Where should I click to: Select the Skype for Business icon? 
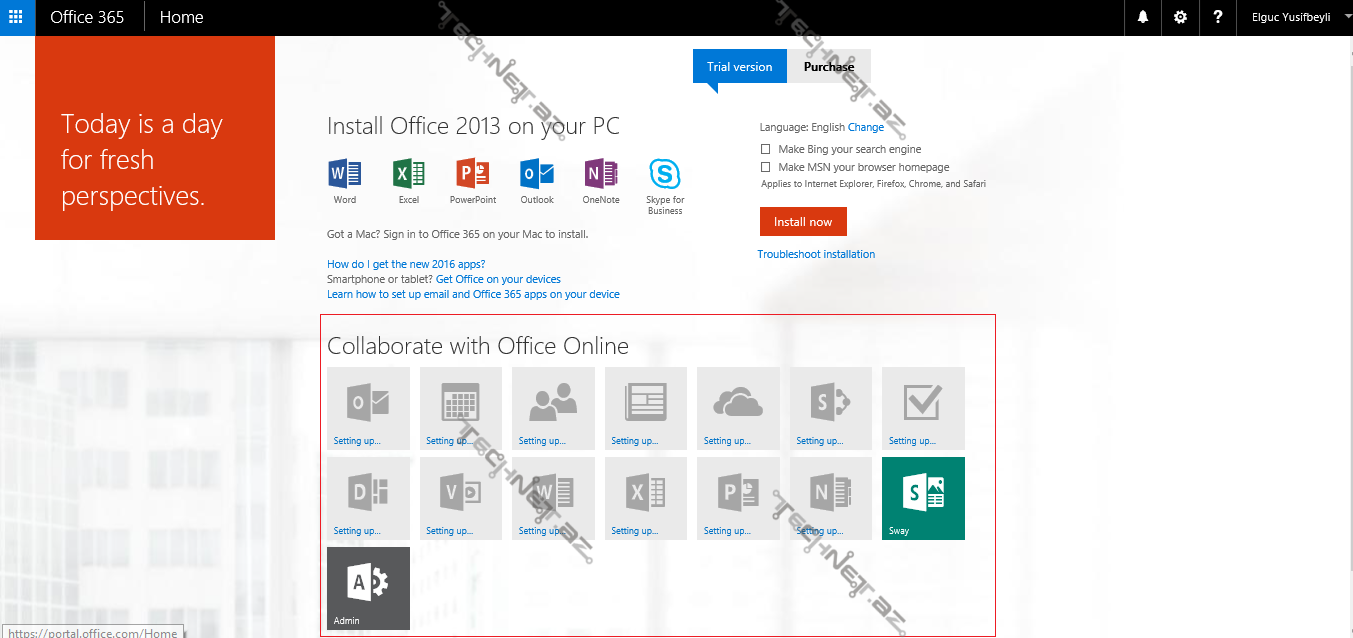pyautogui.click(x=664, y=175)
